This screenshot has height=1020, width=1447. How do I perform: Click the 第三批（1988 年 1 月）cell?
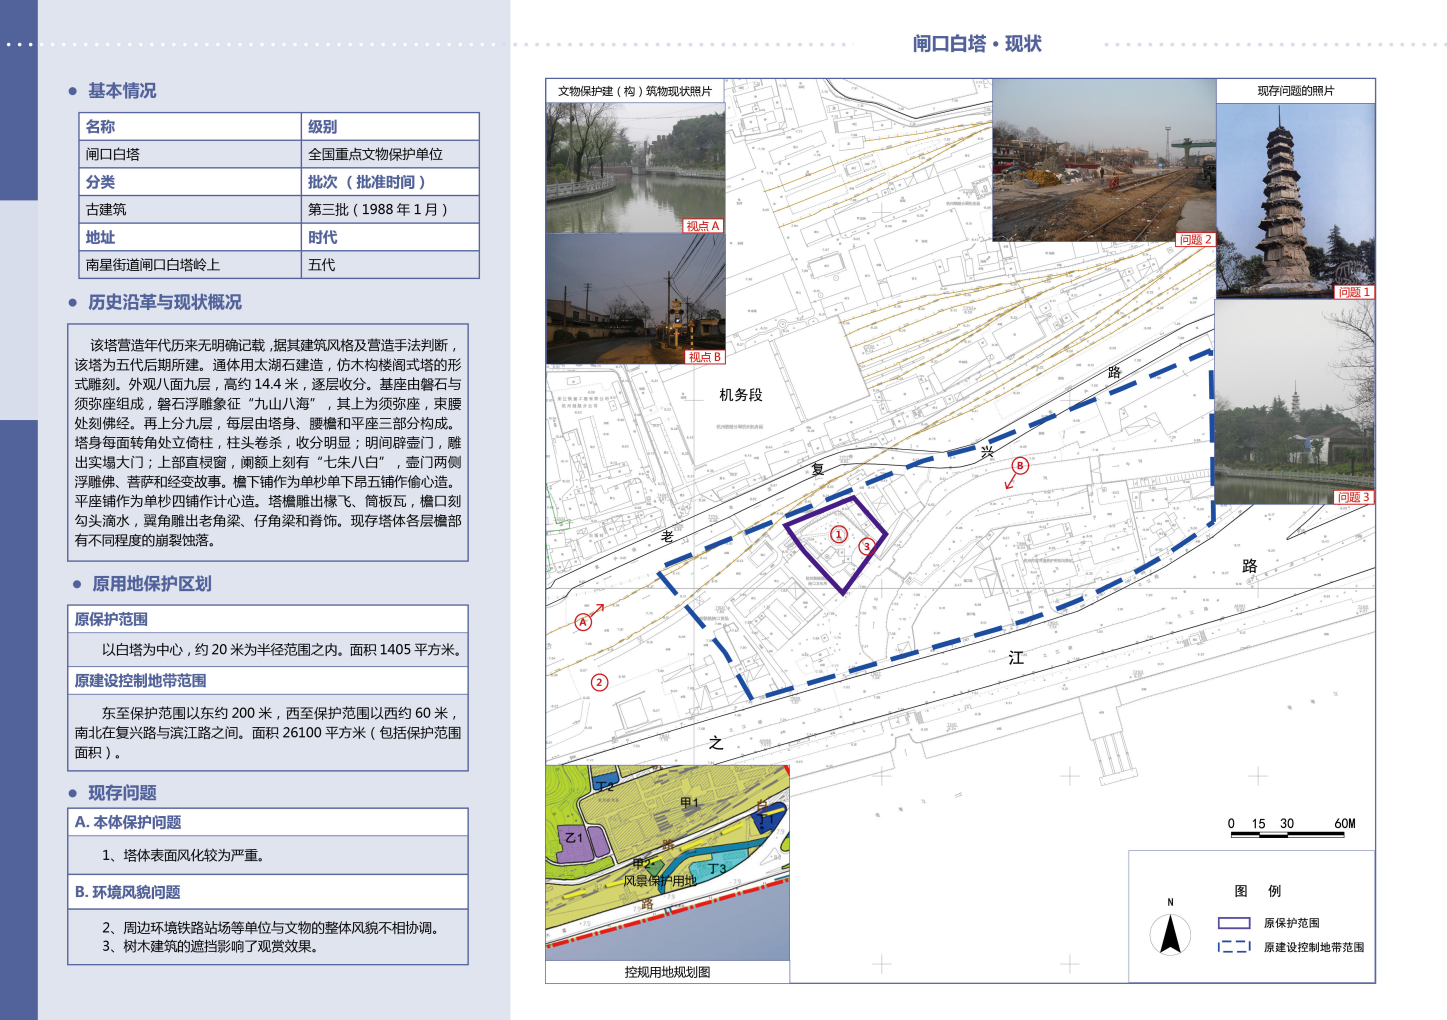pos(390,209)
